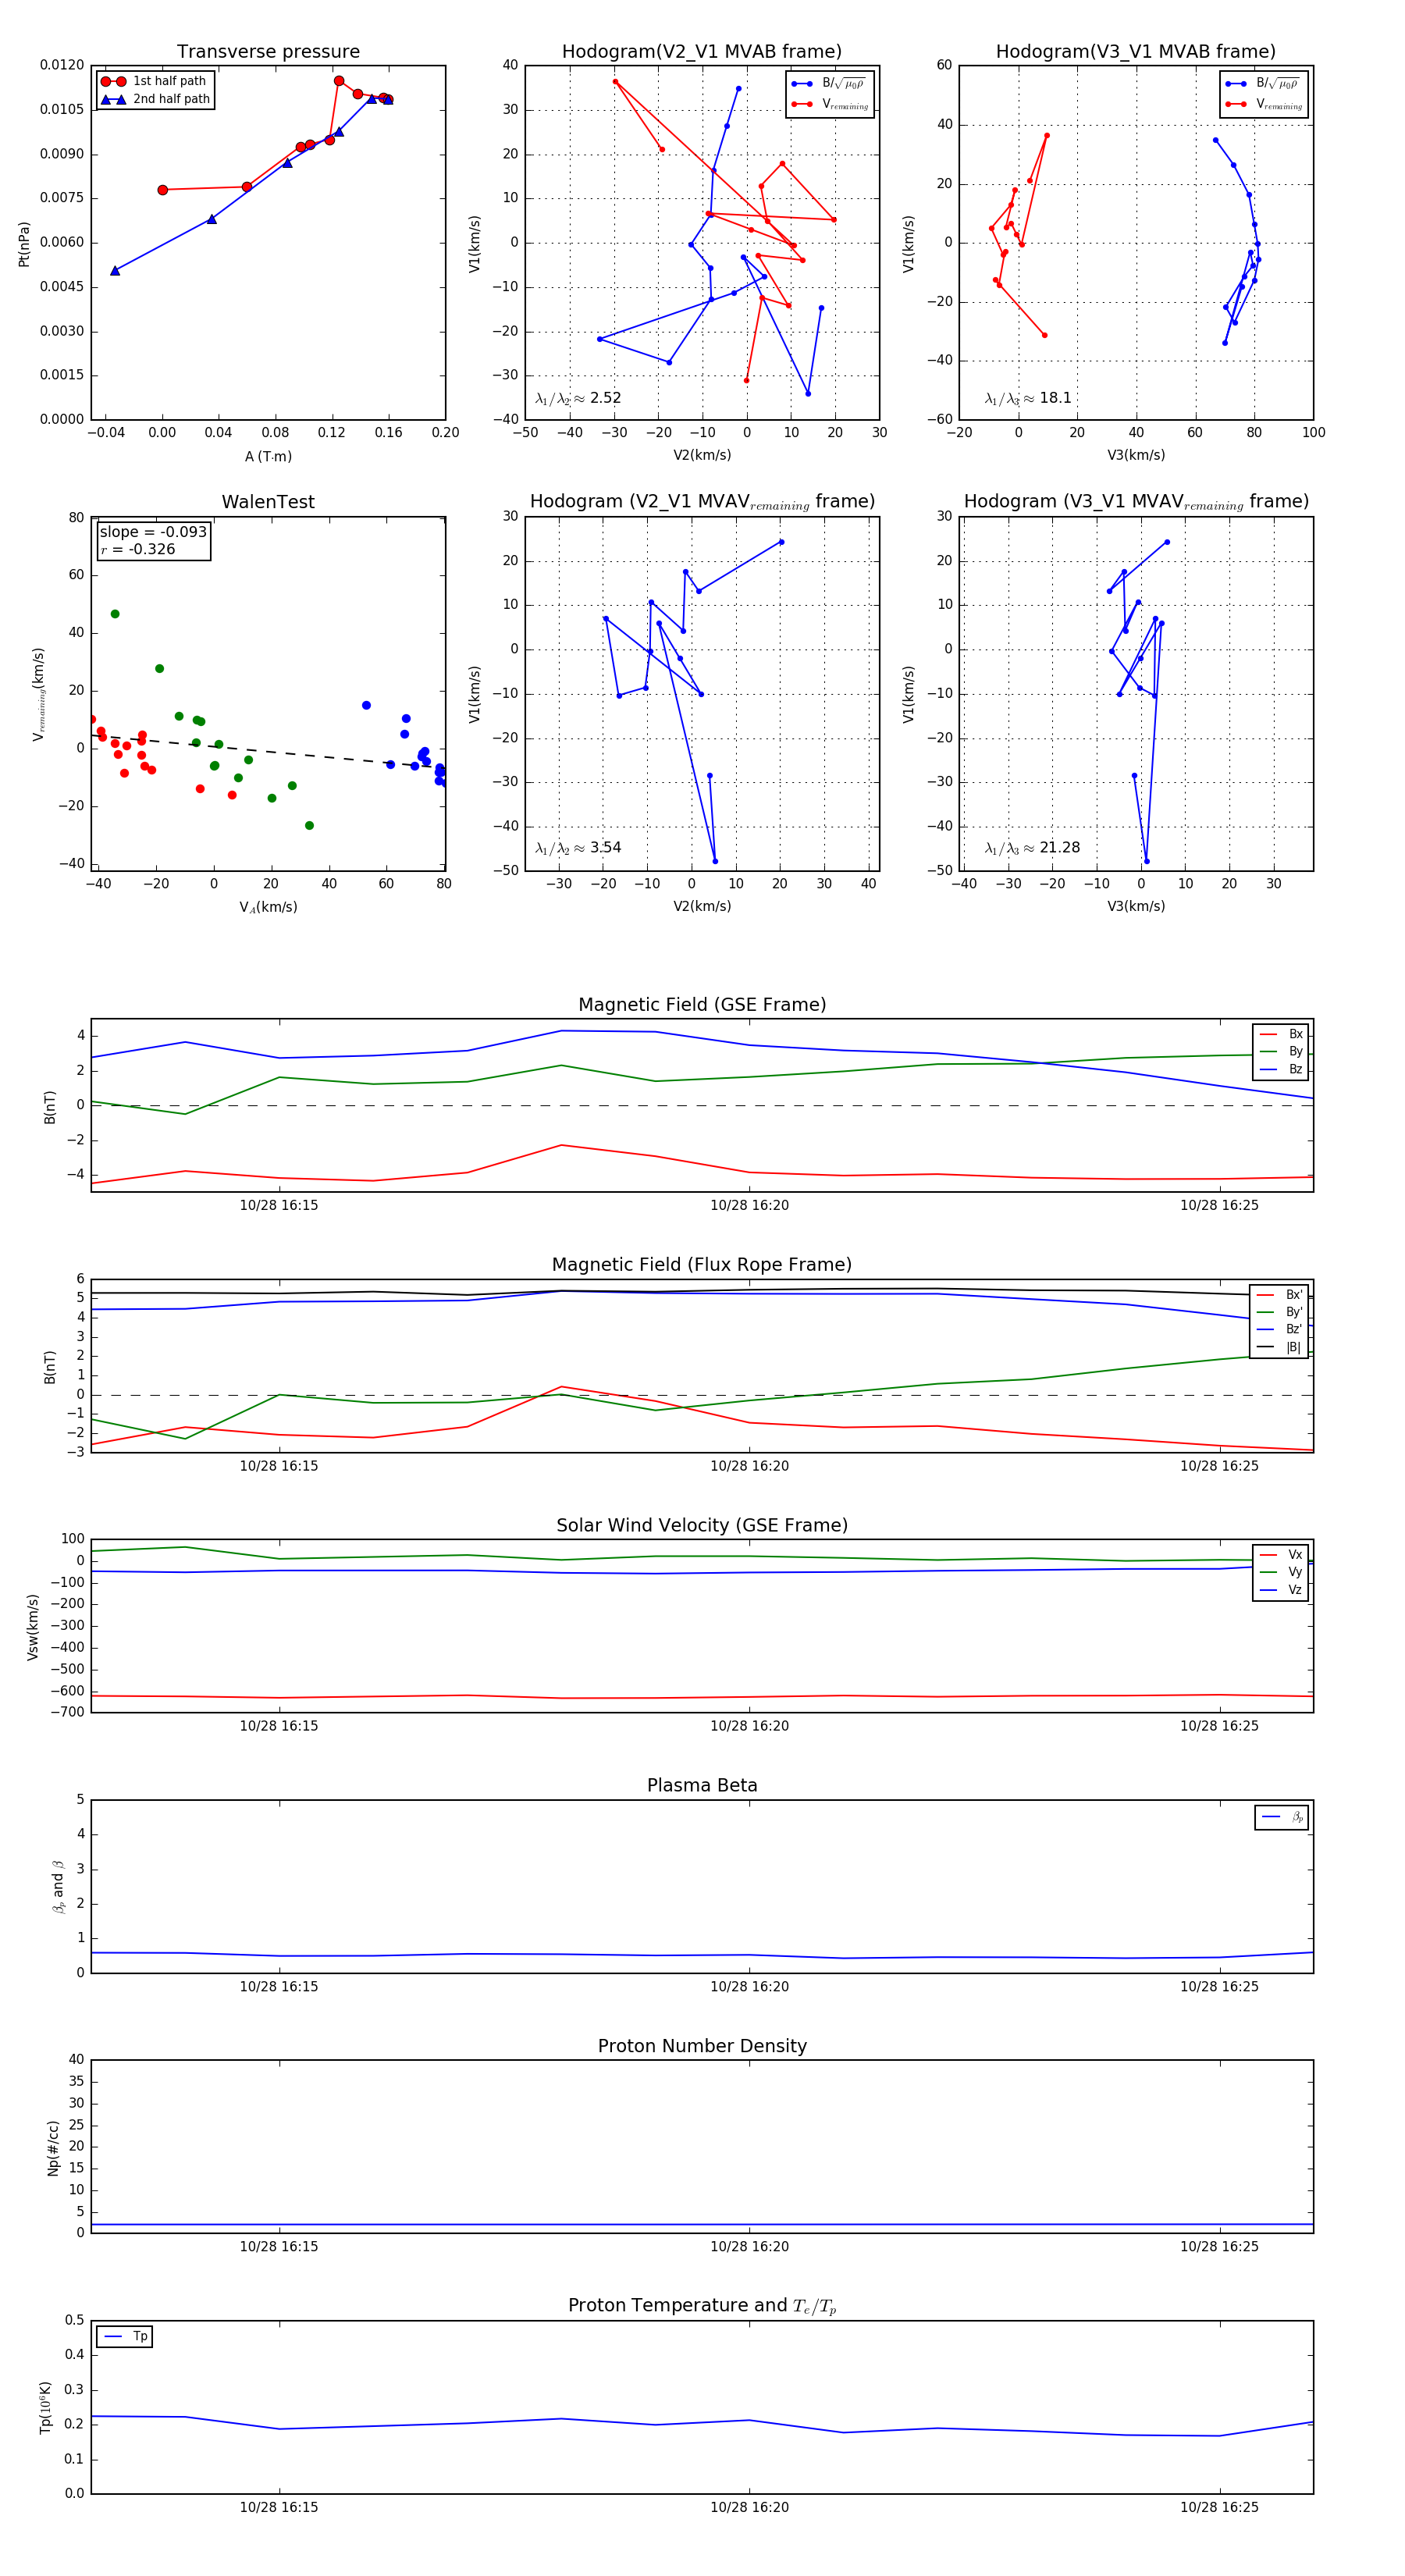The image size is (1405, 2576).
Task: Select the Vz legend entry in solar wind plot
Action: click(1281, 1590)
